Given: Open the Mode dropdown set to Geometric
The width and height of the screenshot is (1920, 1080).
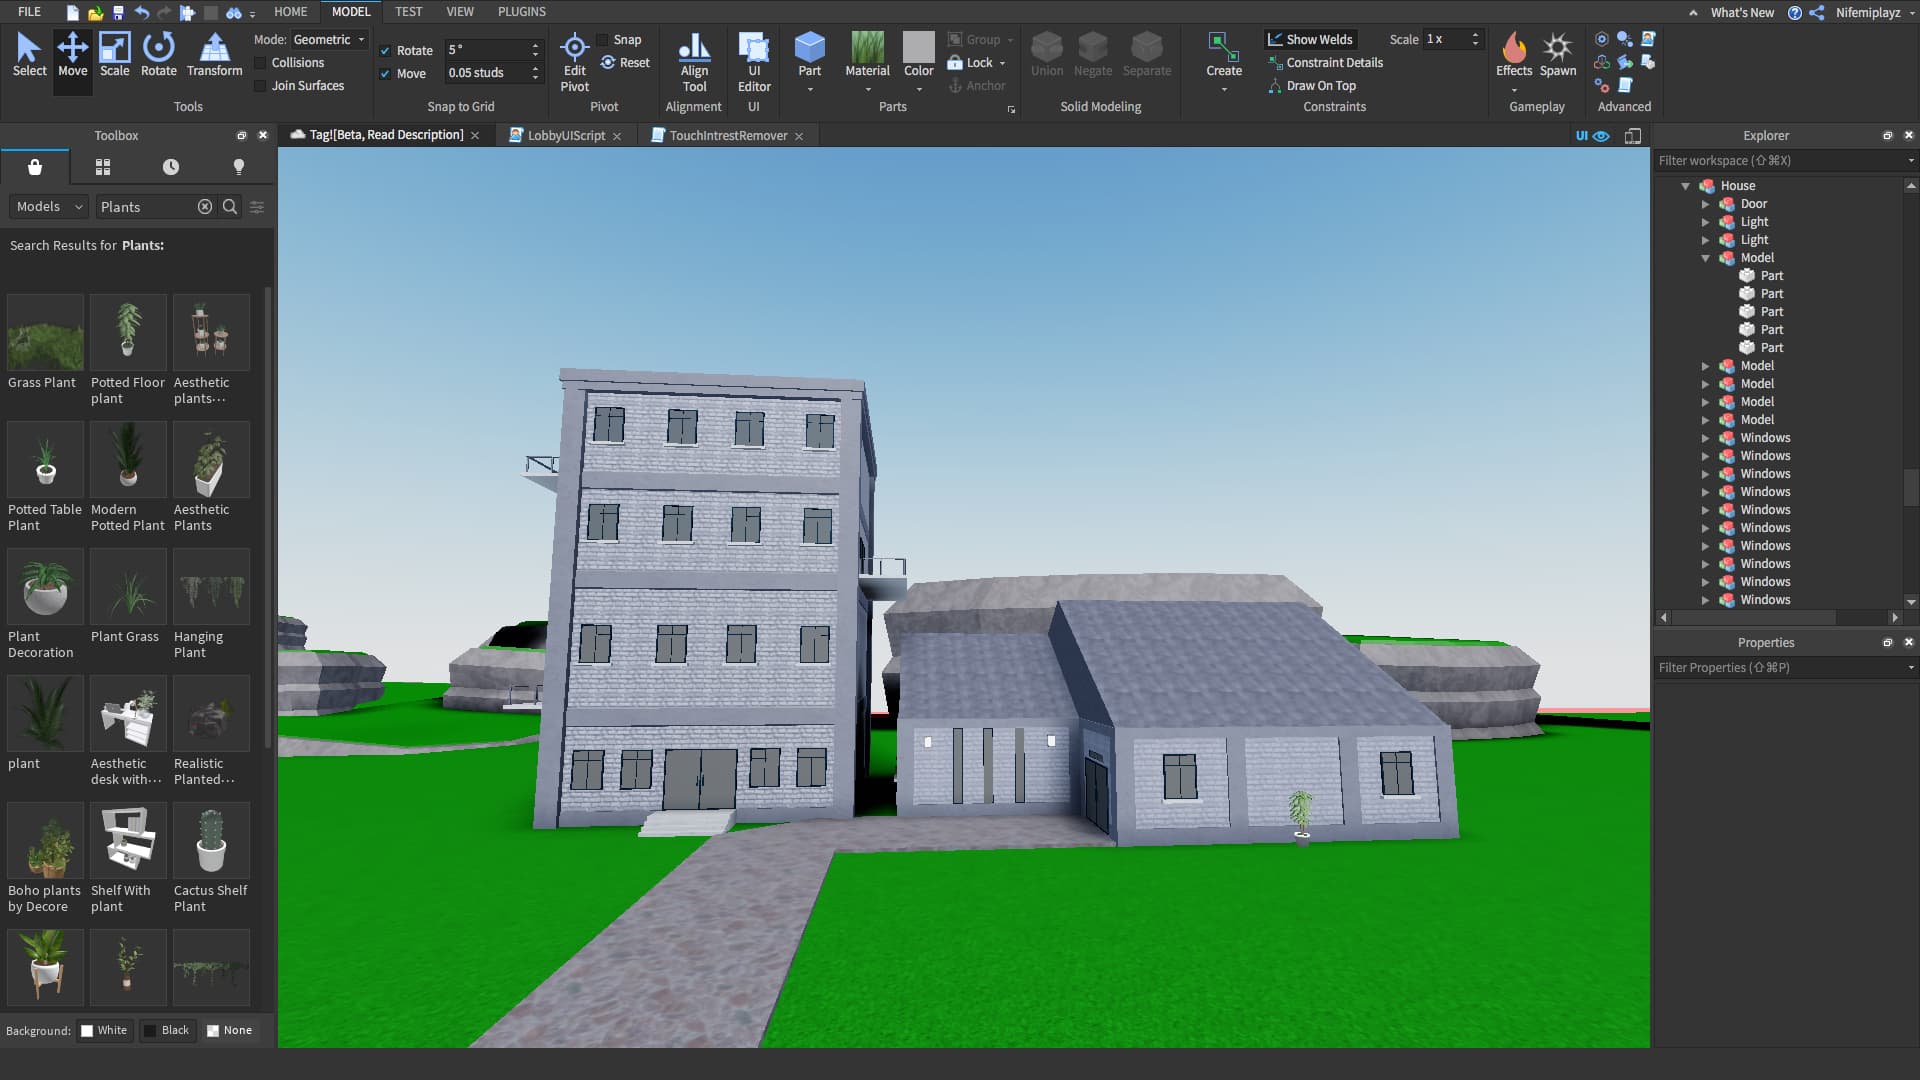Looking at the screenshot, I should [329, 39].
